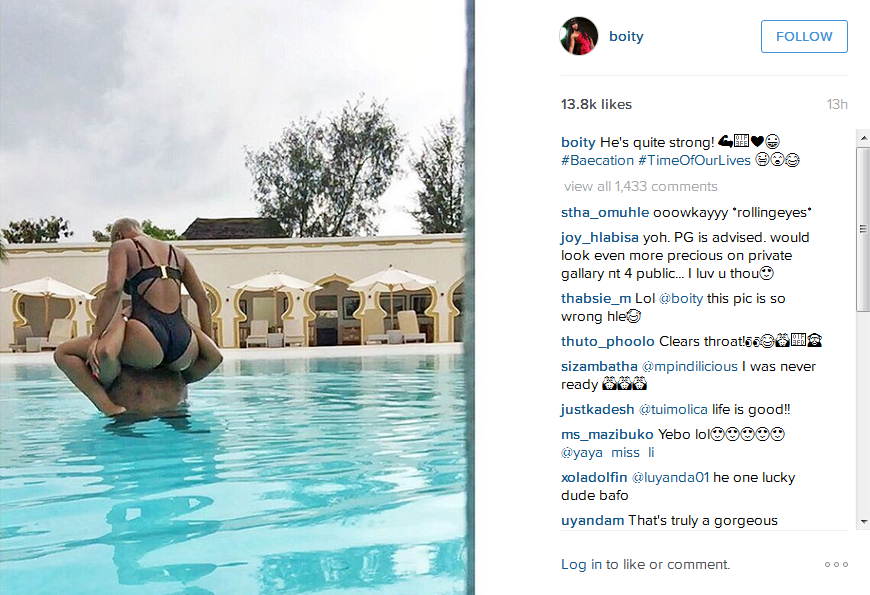Open the three-dots more options menu
Screen dimensions: 870x595
pos(836,564)
